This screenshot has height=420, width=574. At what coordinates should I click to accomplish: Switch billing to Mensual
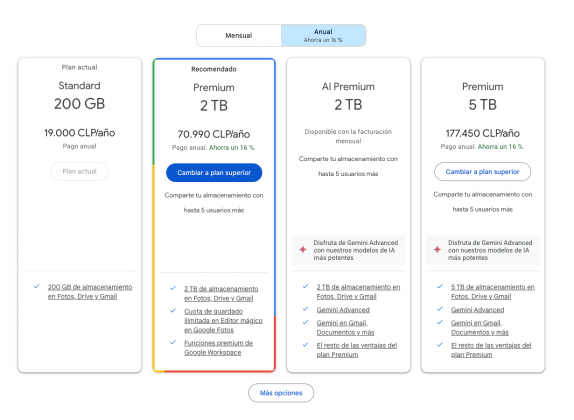(239, 36)
